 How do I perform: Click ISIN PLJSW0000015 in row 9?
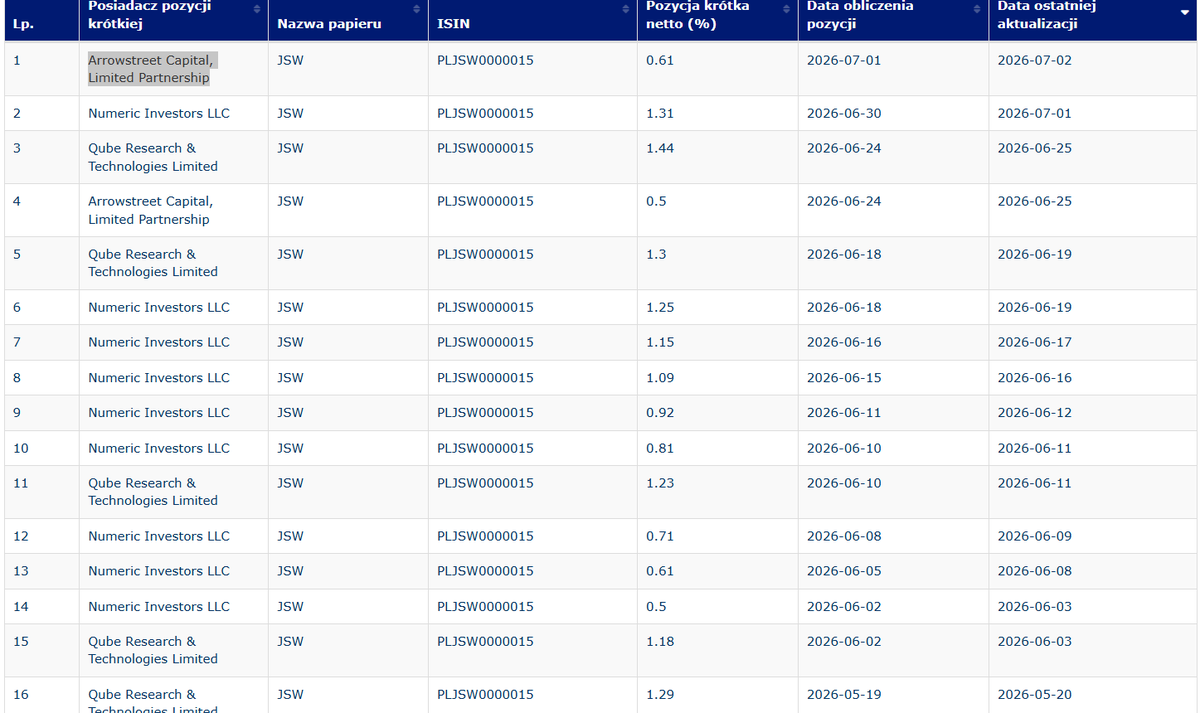(x=485, y=412)
